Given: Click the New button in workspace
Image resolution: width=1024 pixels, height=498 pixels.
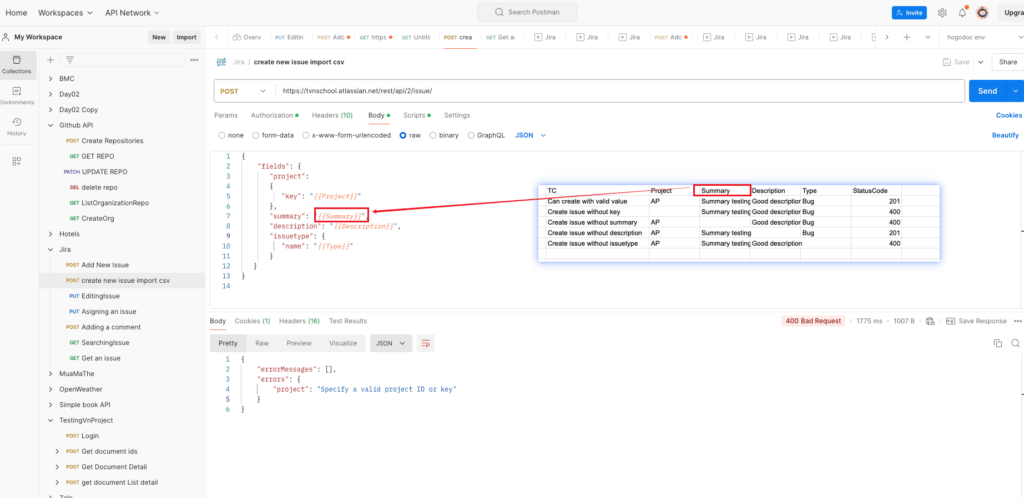Looking at the screenshot, I should [159, 37].
